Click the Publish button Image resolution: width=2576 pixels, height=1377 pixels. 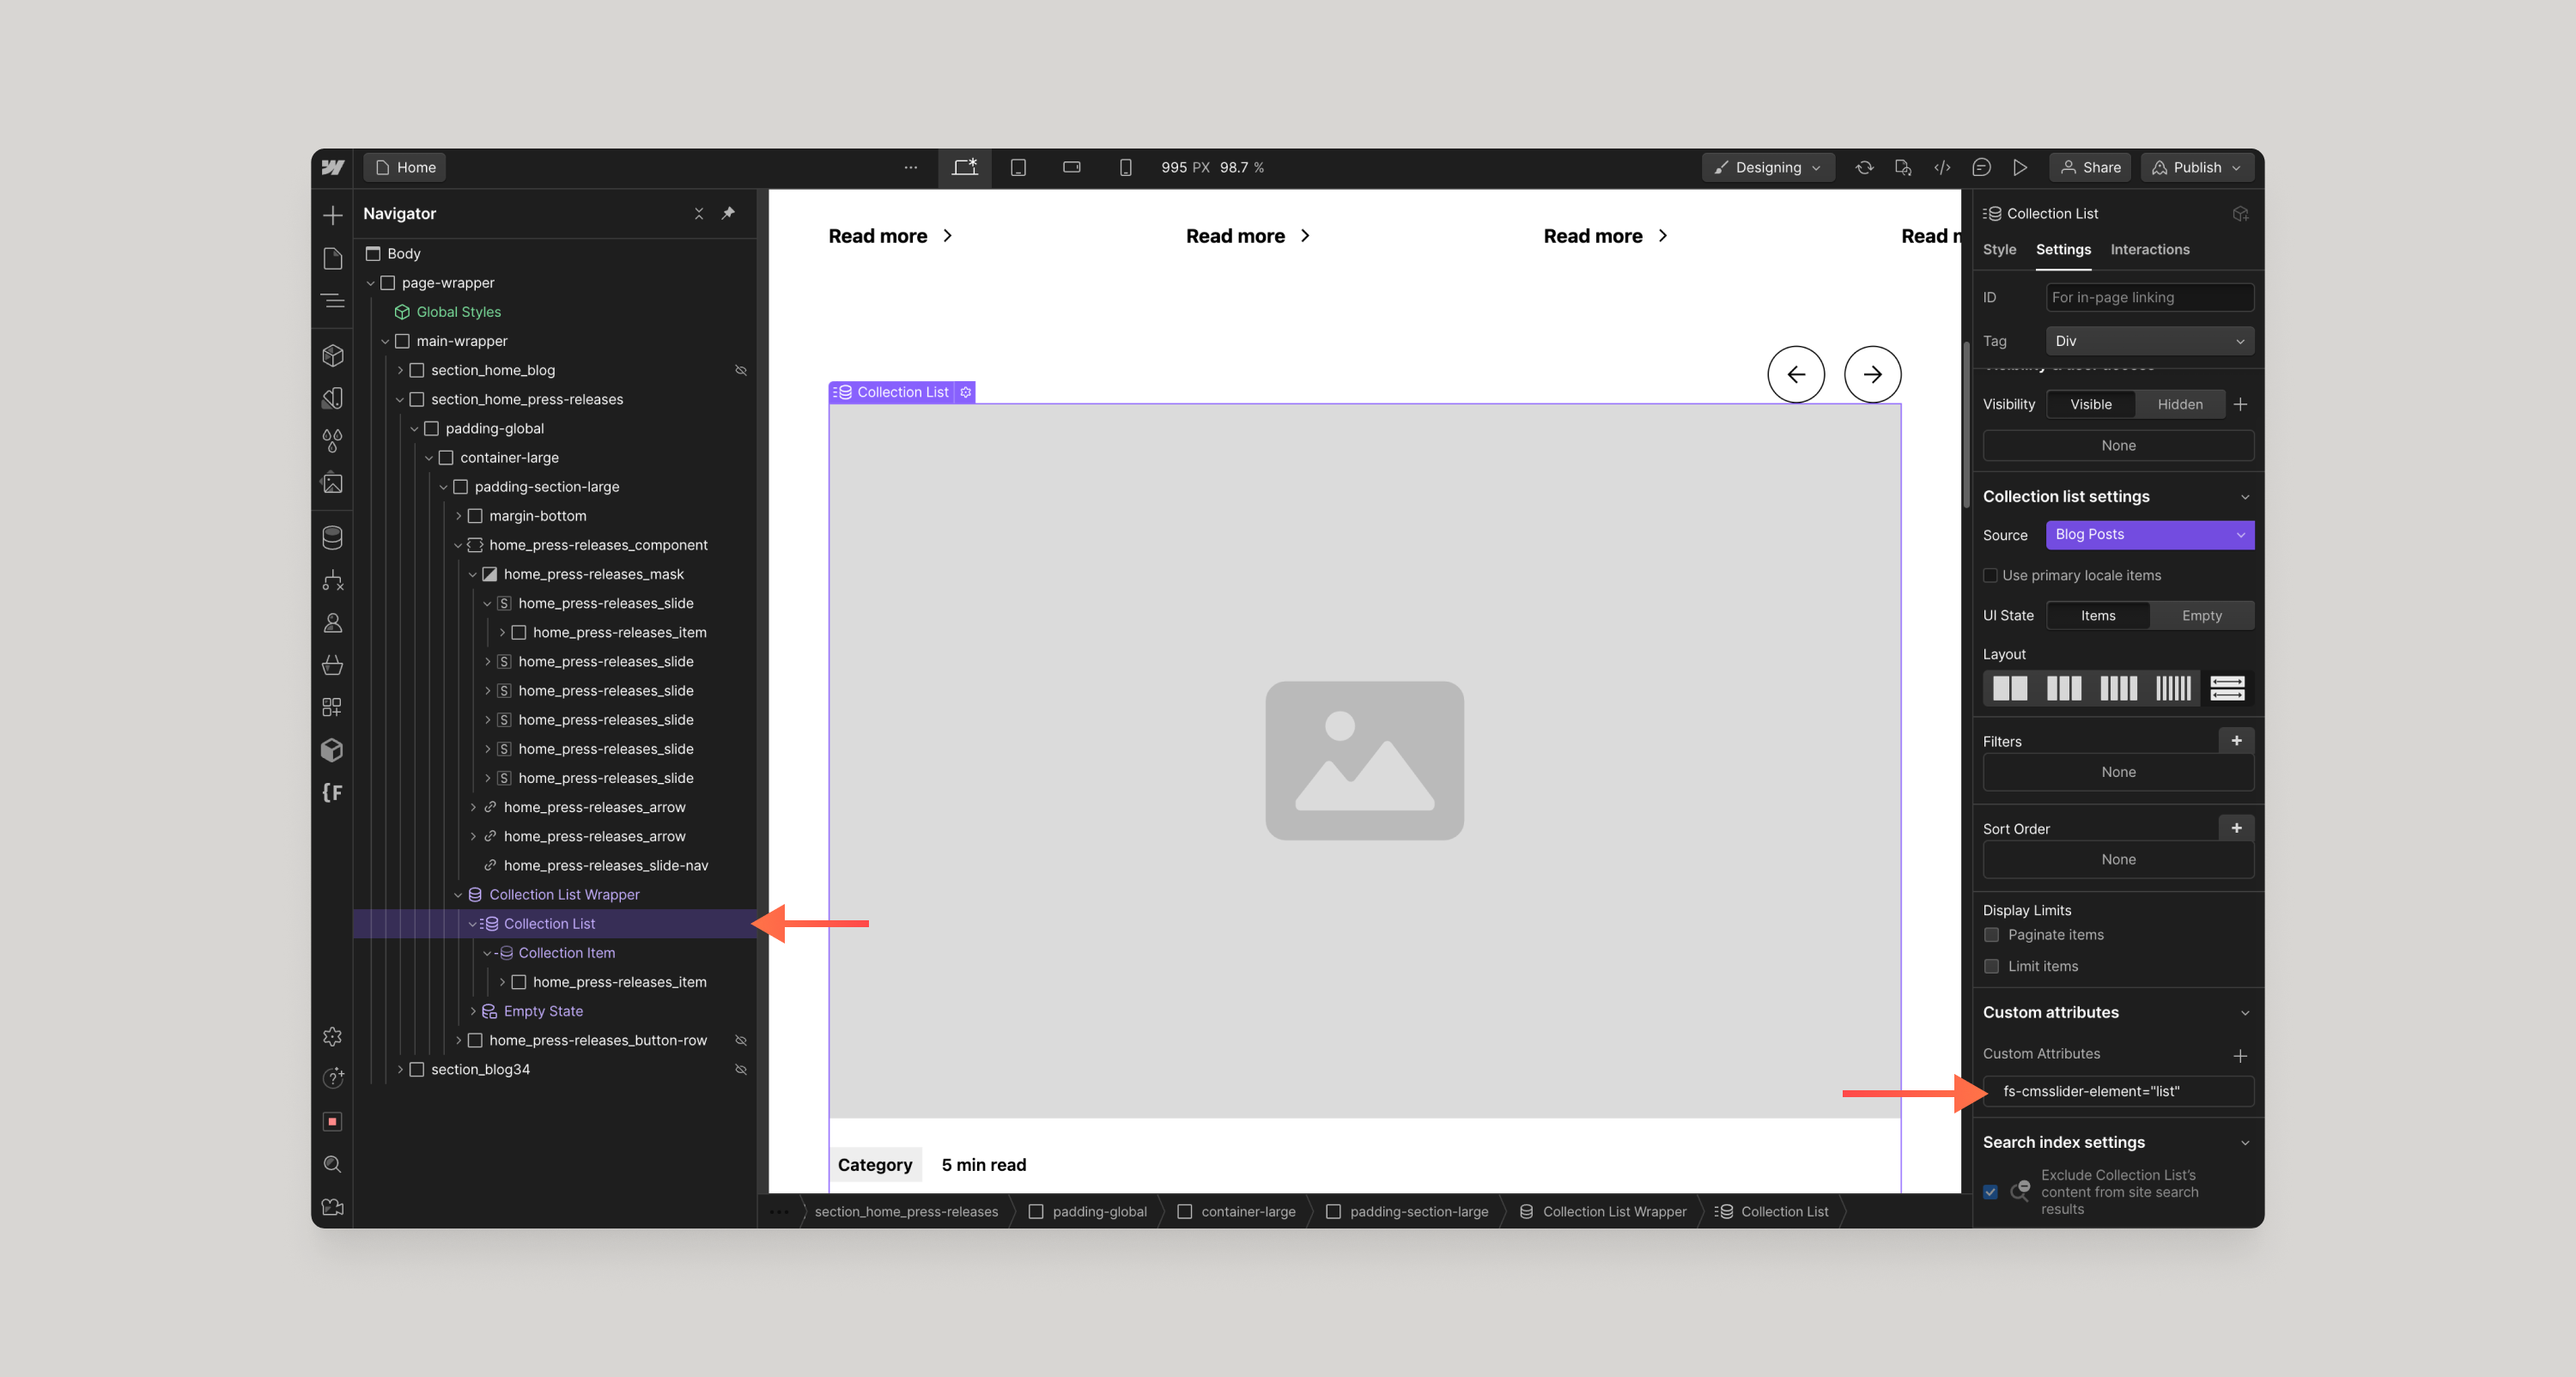[2196, 167]
